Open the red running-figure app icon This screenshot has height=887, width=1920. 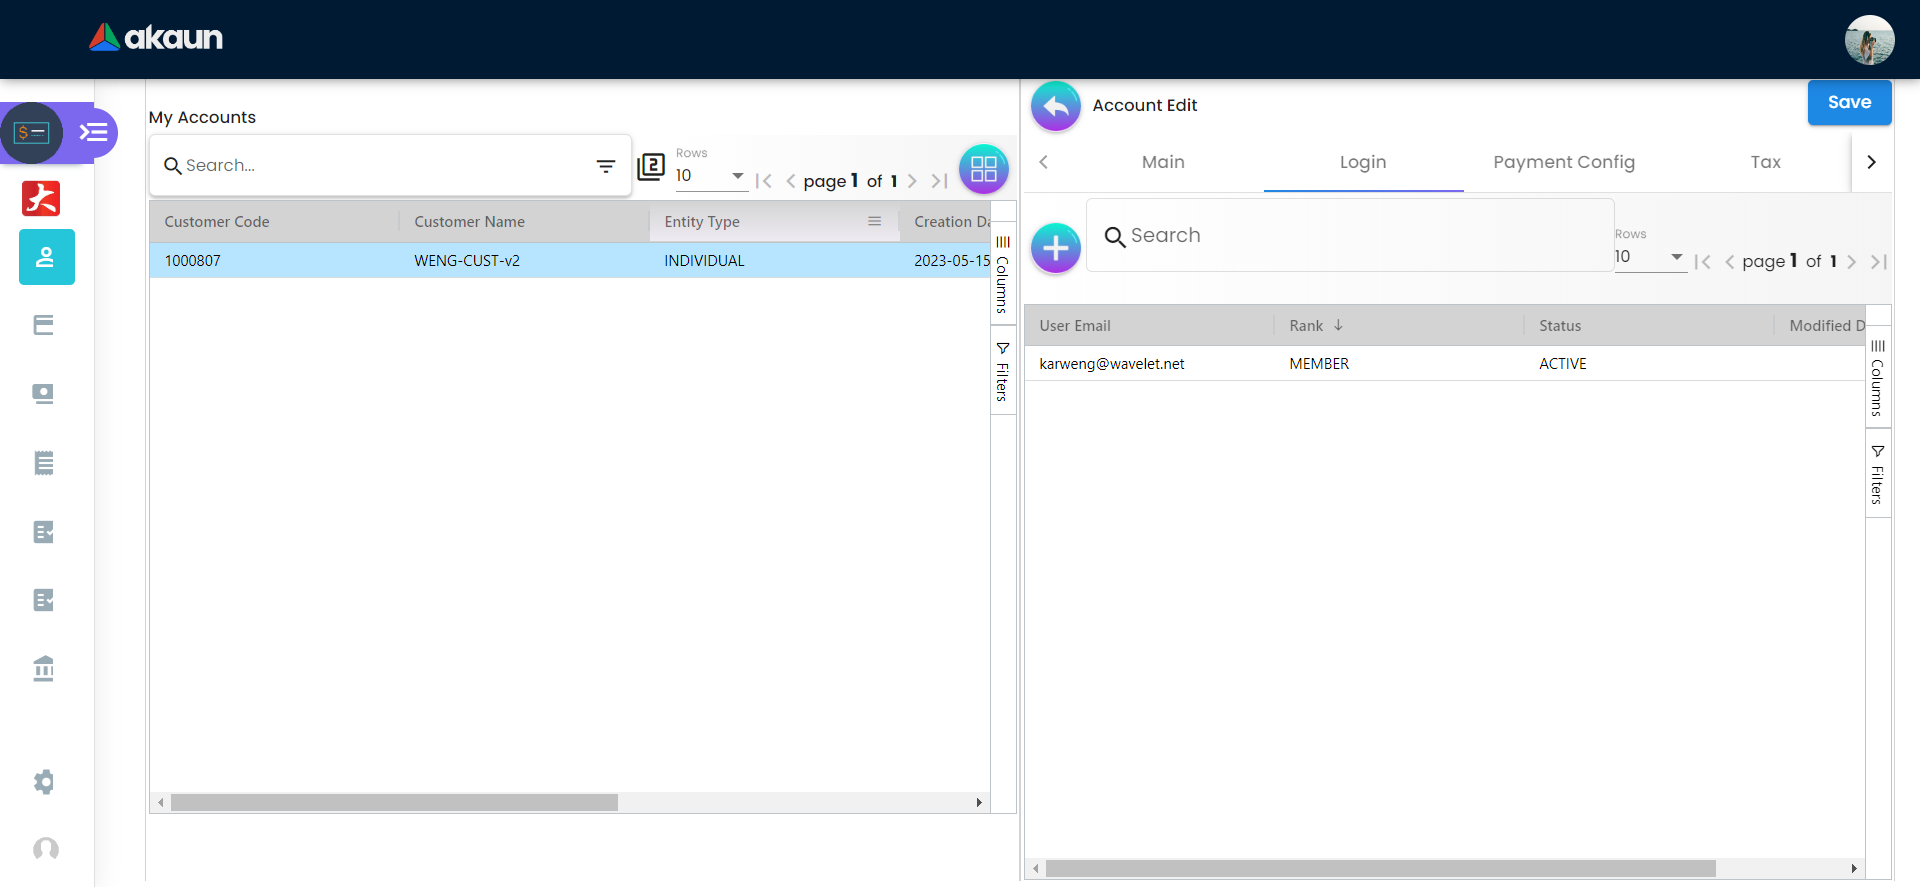(41, 198)
